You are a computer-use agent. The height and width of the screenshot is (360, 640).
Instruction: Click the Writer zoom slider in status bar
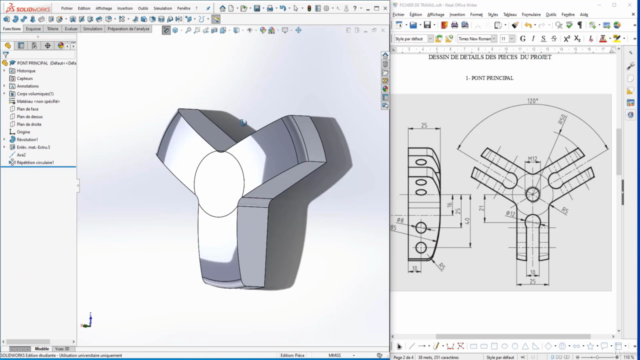pyautogui.click(x=597, y=357)
